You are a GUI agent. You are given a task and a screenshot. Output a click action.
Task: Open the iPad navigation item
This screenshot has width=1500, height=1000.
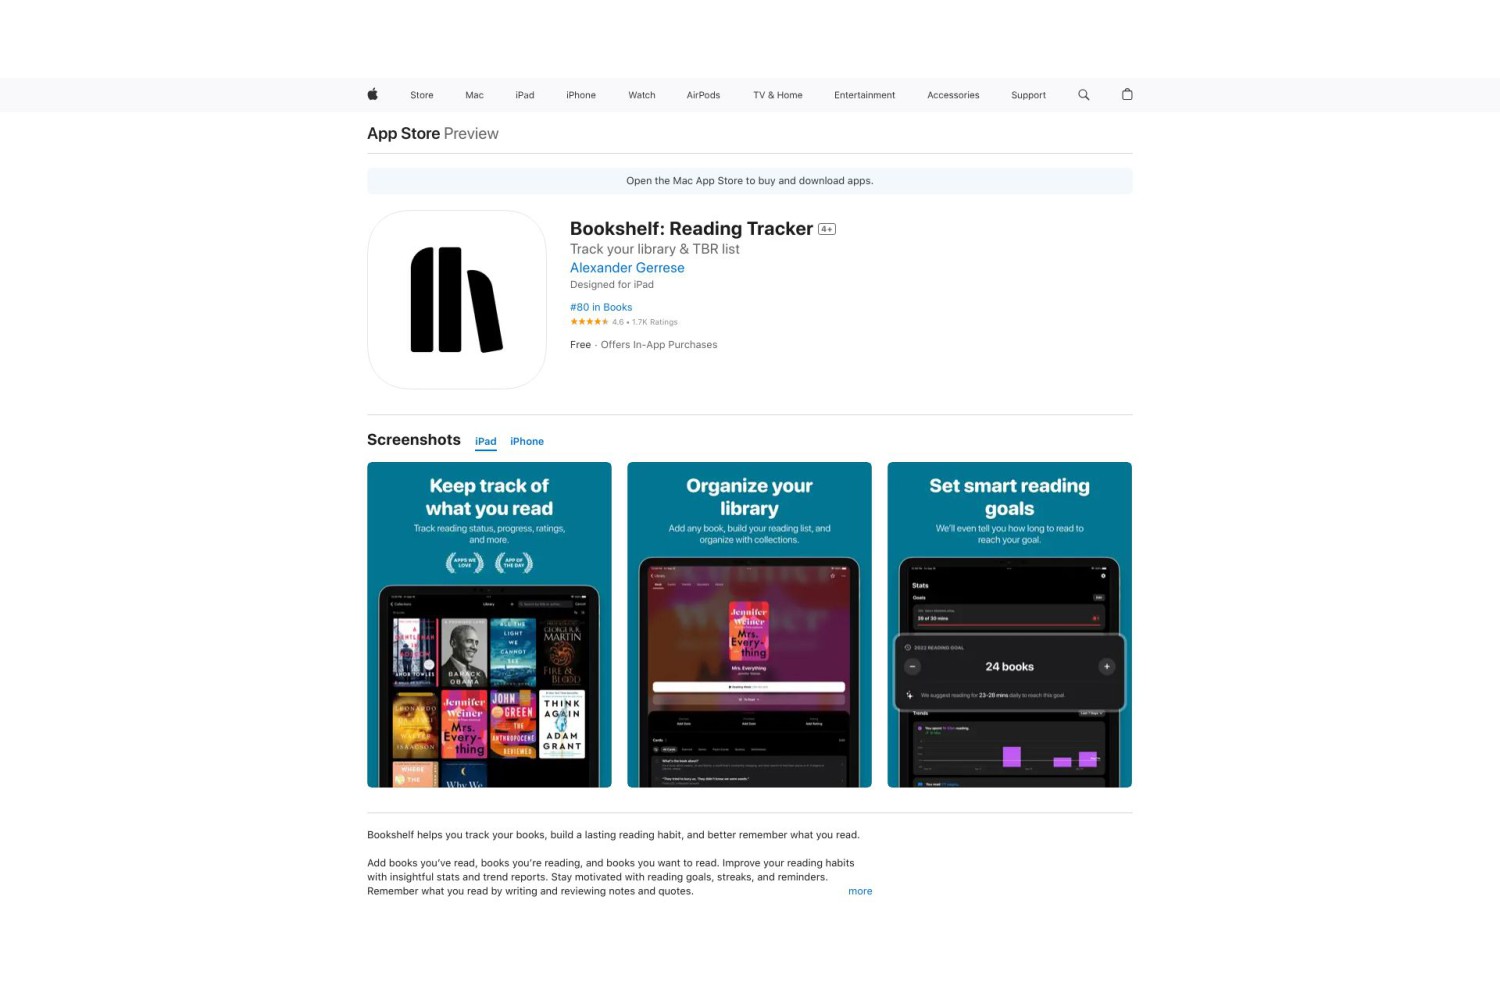pyautogui.click(x=525, y=95)
